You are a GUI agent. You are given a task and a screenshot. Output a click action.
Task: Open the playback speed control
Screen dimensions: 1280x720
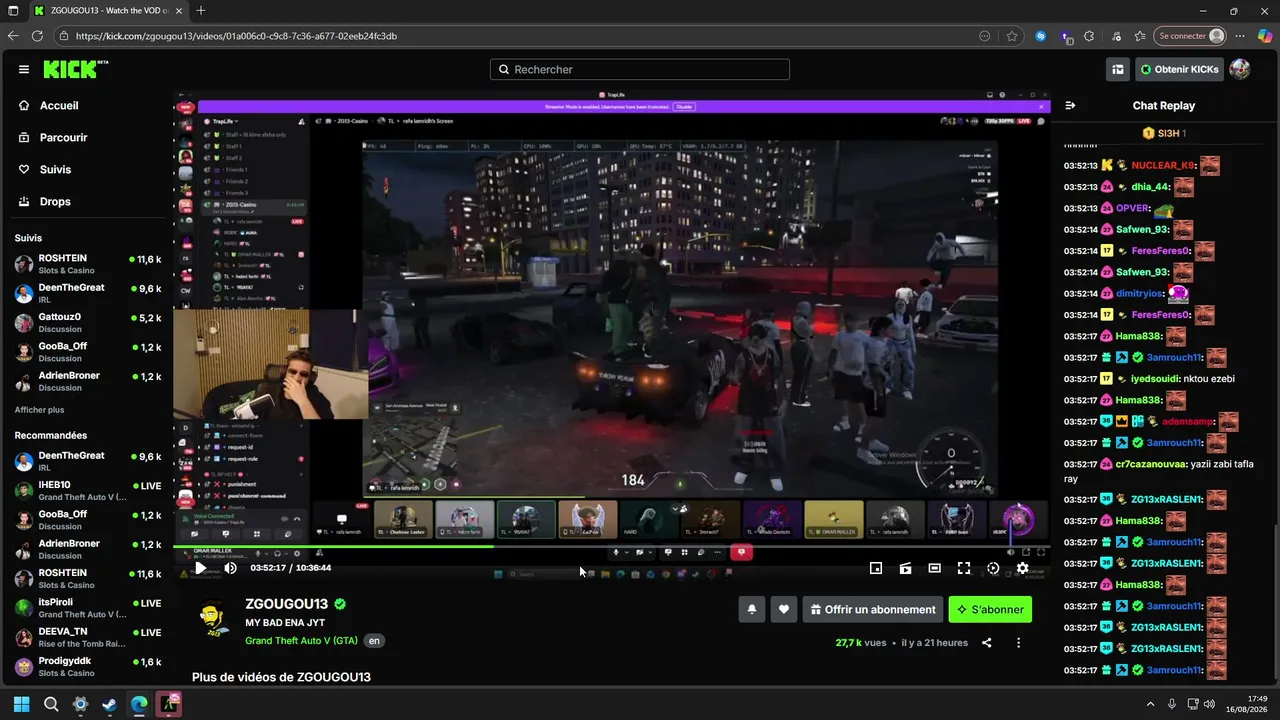[x=993, y=568]
